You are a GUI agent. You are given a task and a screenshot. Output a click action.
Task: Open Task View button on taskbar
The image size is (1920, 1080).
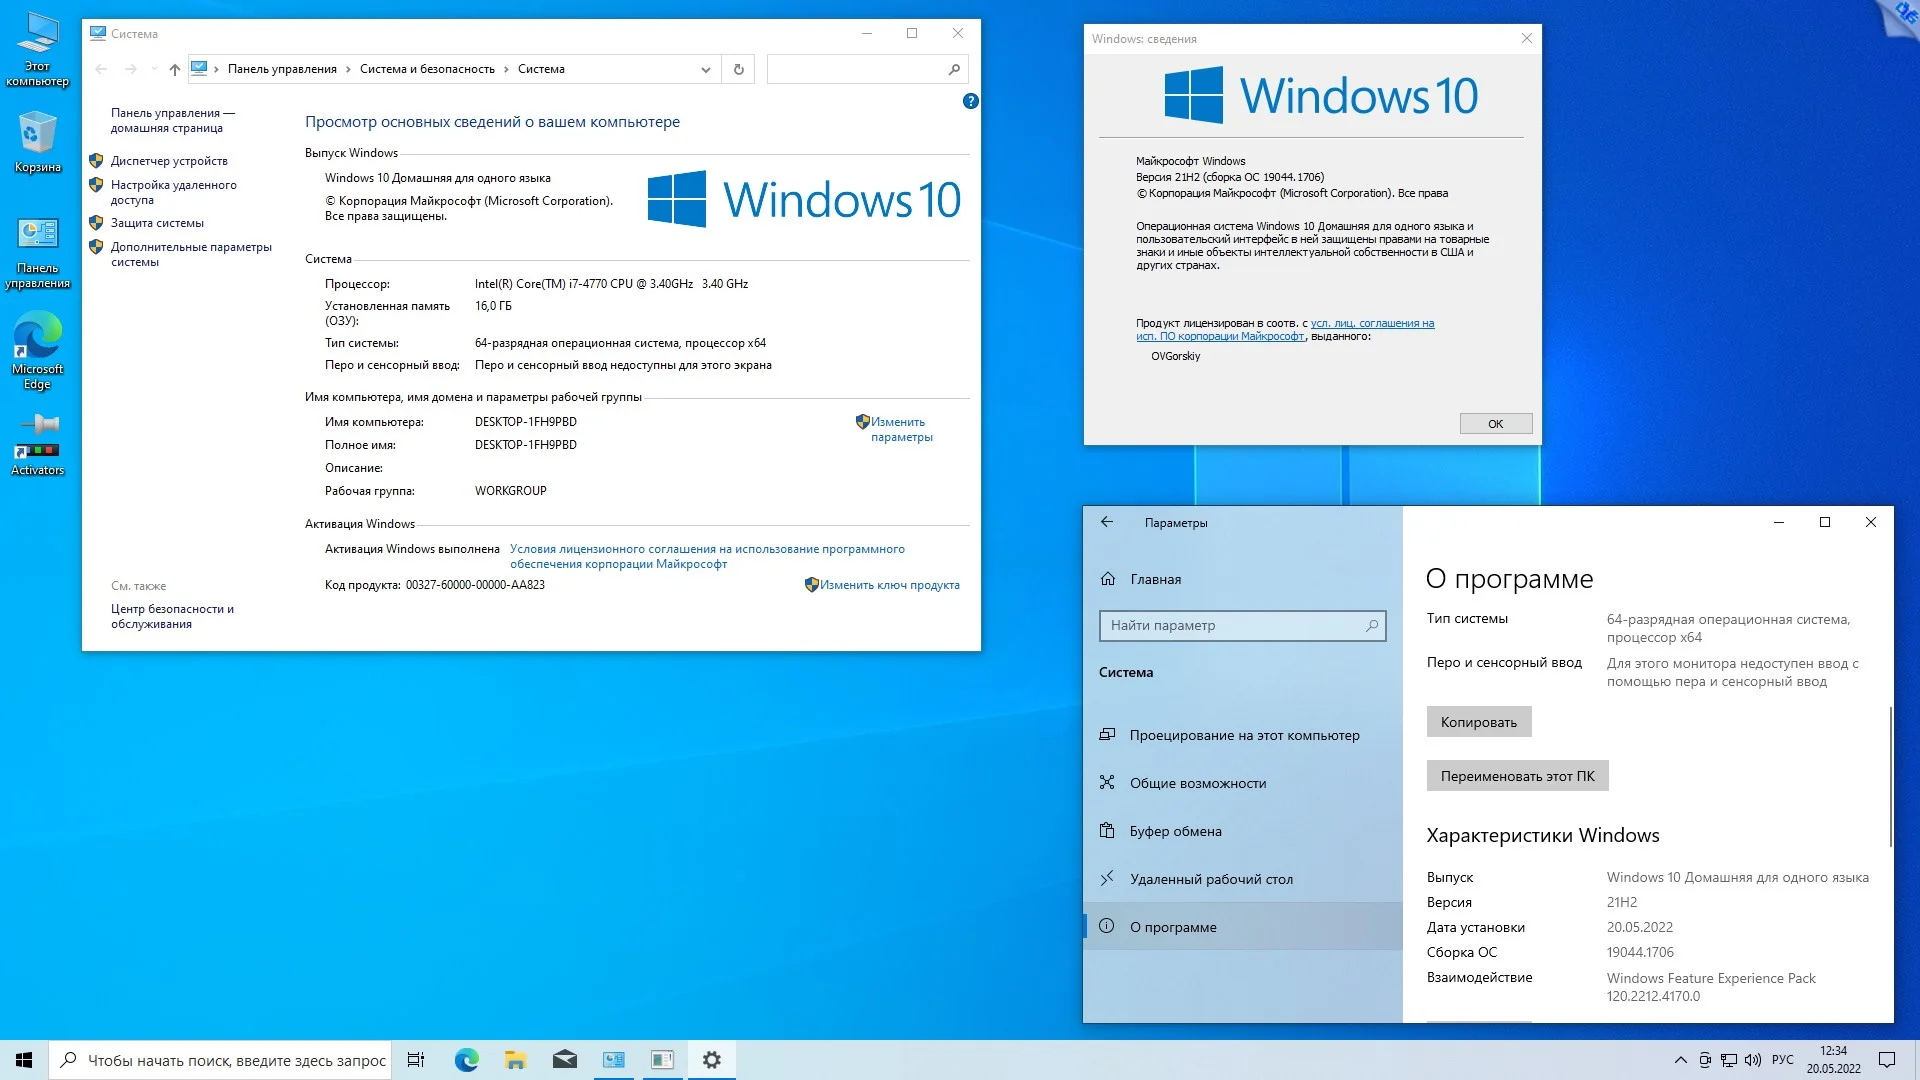tap(416, 1060)
